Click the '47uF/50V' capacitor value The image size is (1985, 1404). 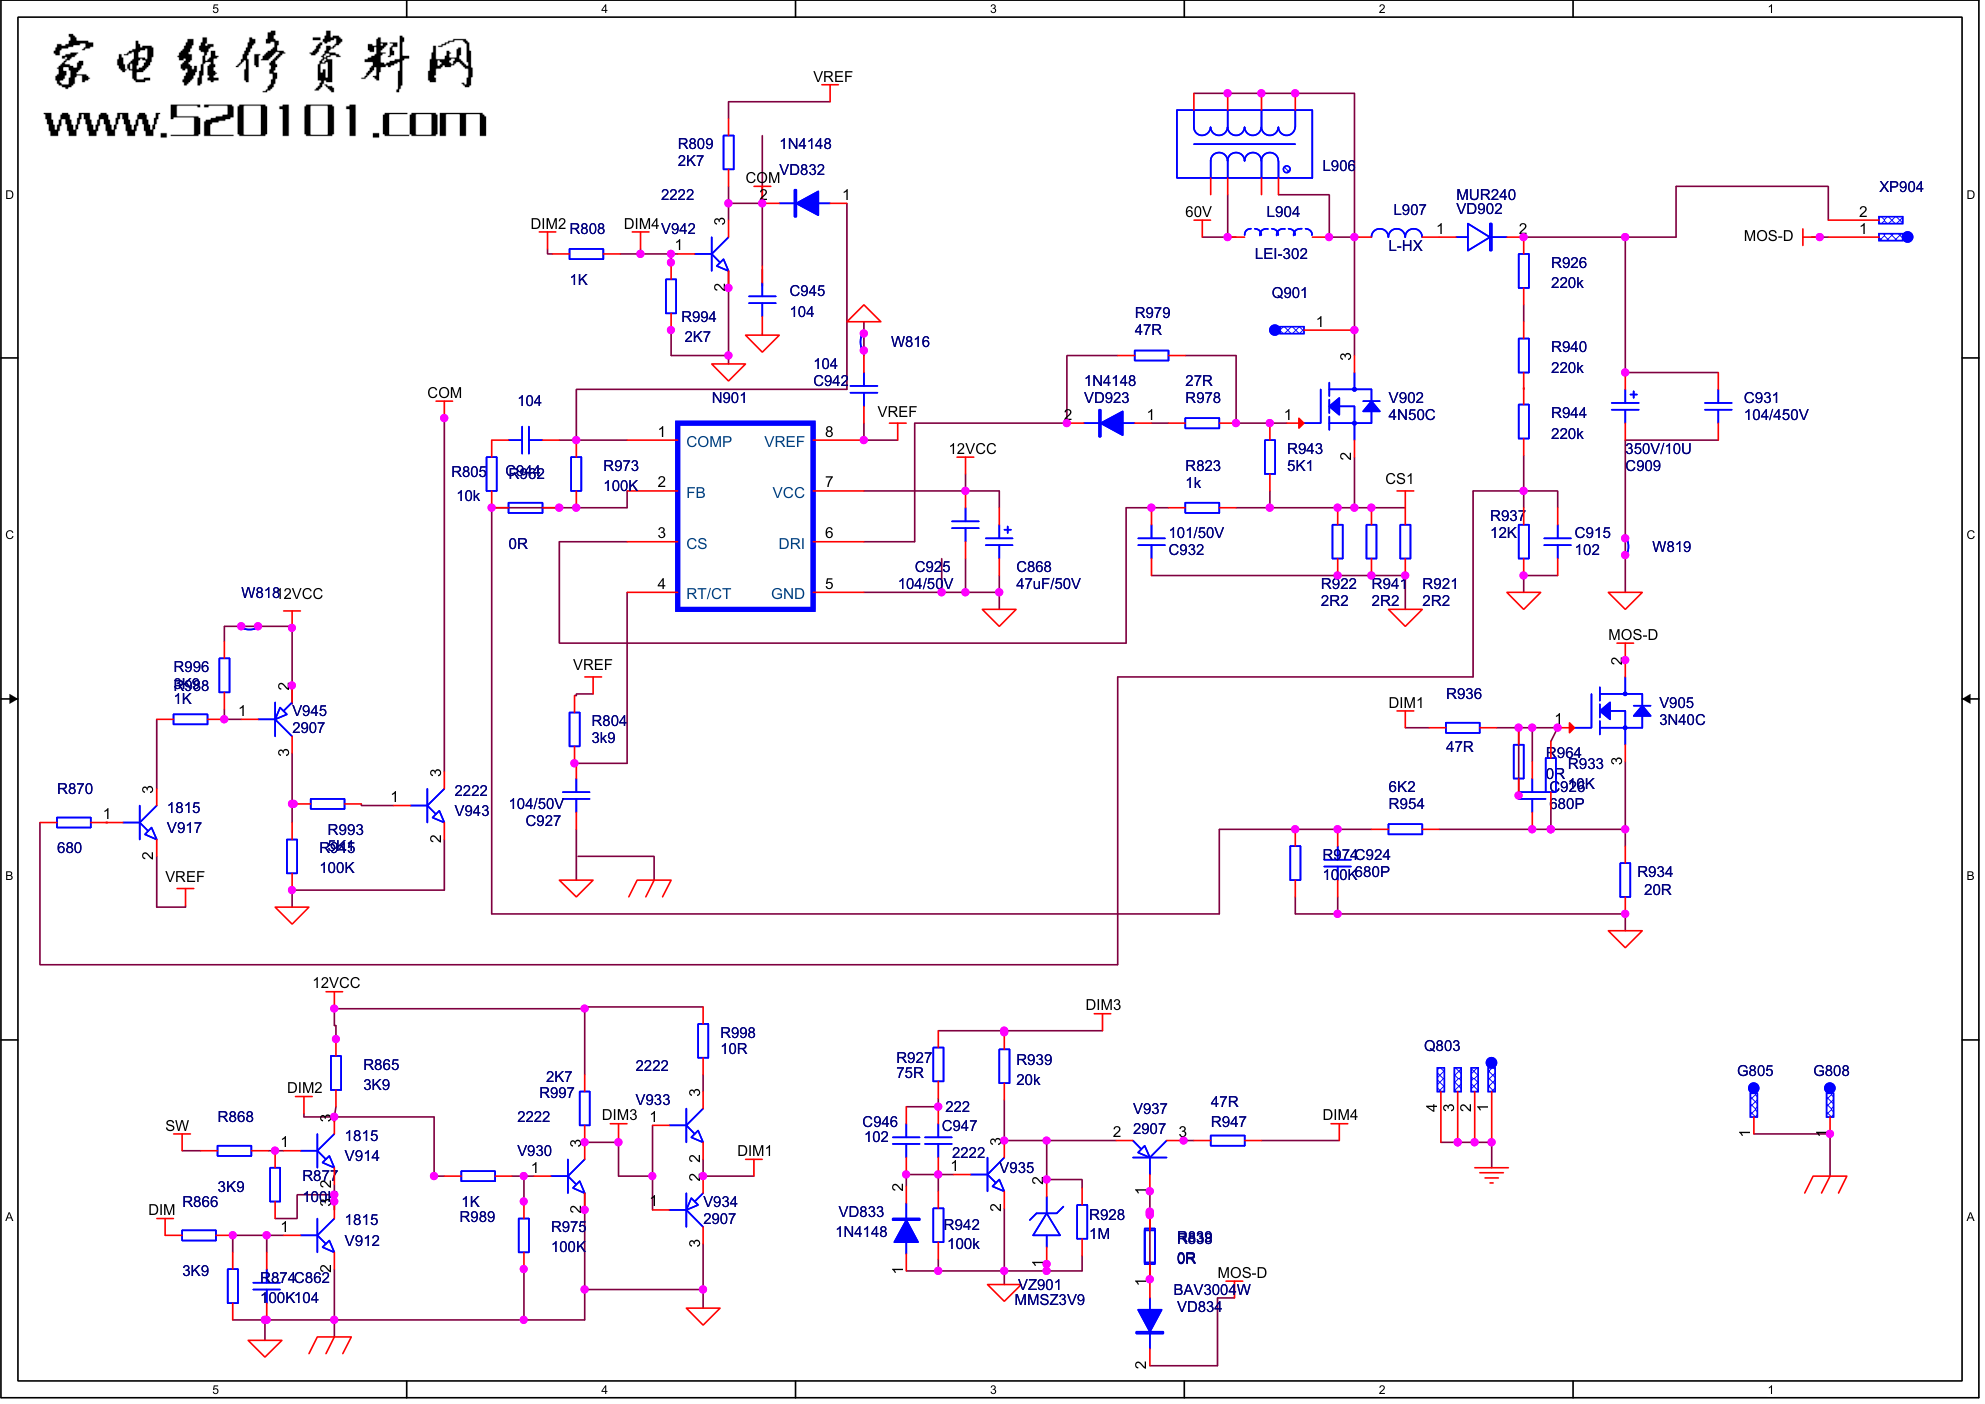click(1048, 584)
